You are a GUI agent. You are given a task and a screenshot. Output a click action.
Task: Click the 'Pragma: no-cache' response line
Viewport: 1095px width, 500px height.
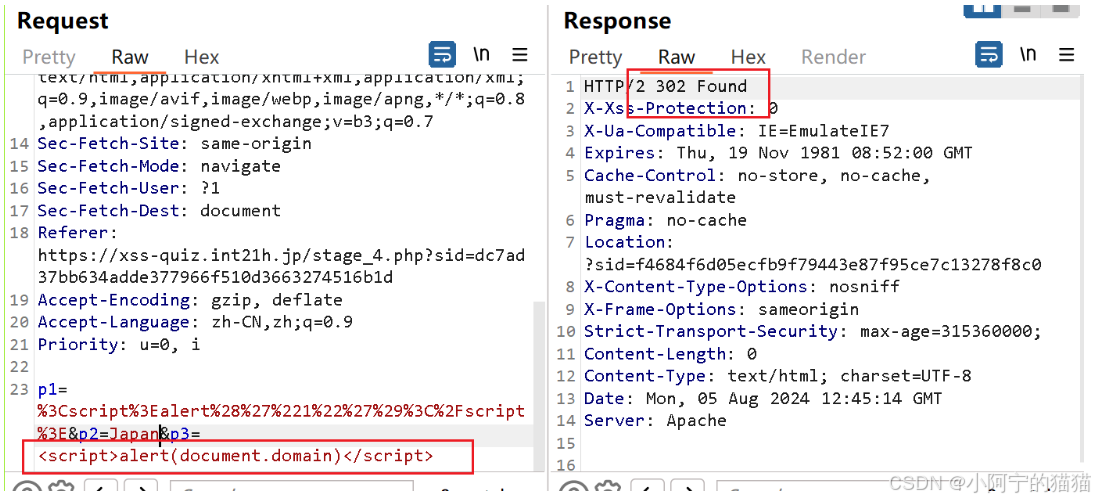[x=666, y=220]
